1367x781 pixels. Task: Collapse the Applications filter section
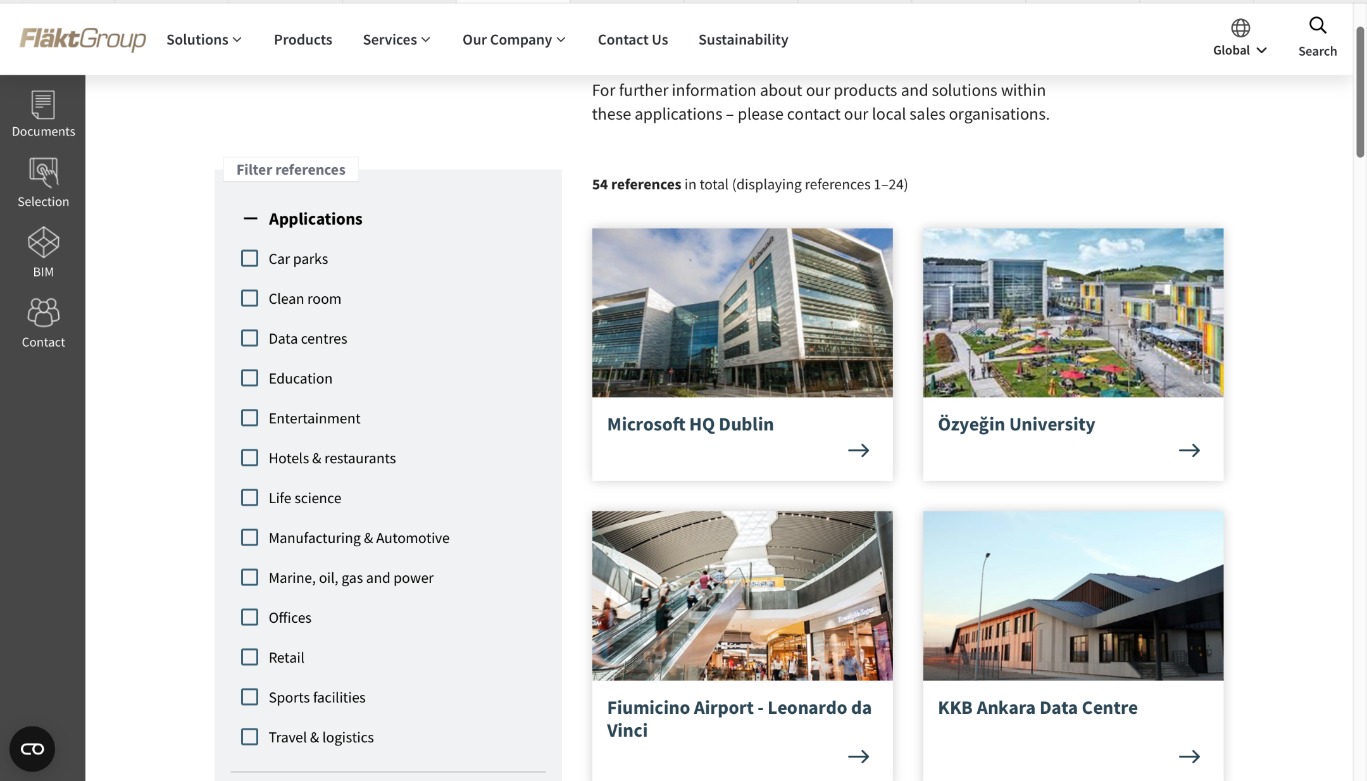(250, 218)
